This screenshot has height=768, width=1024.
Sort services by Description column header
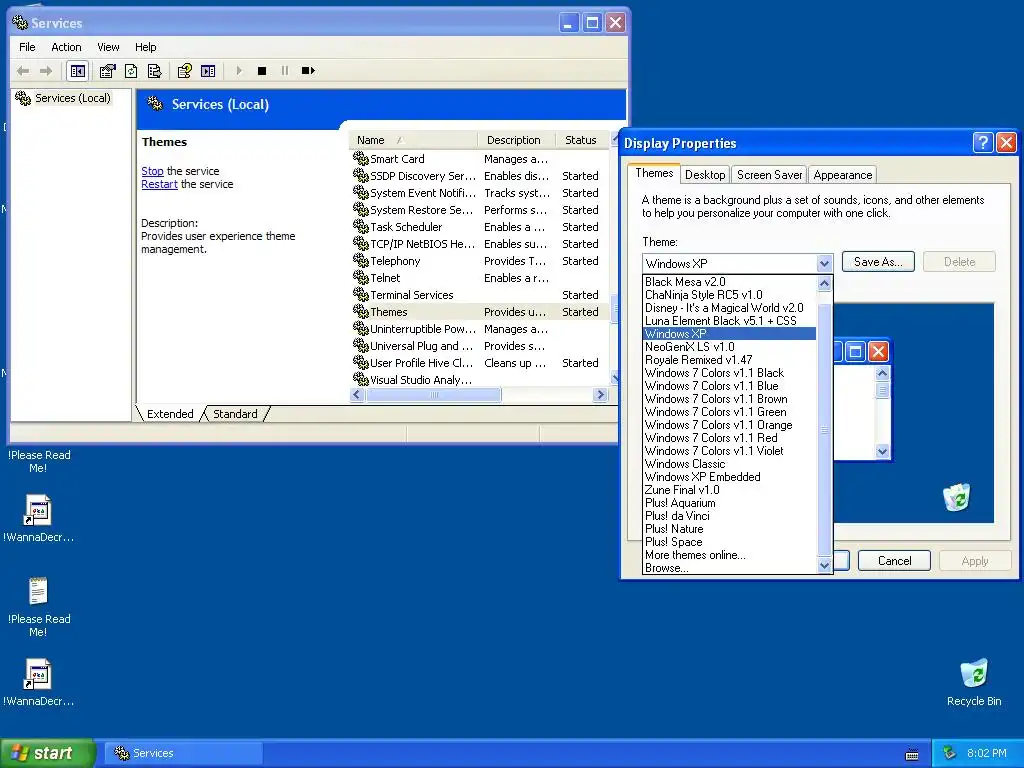[x=517, y=140]
